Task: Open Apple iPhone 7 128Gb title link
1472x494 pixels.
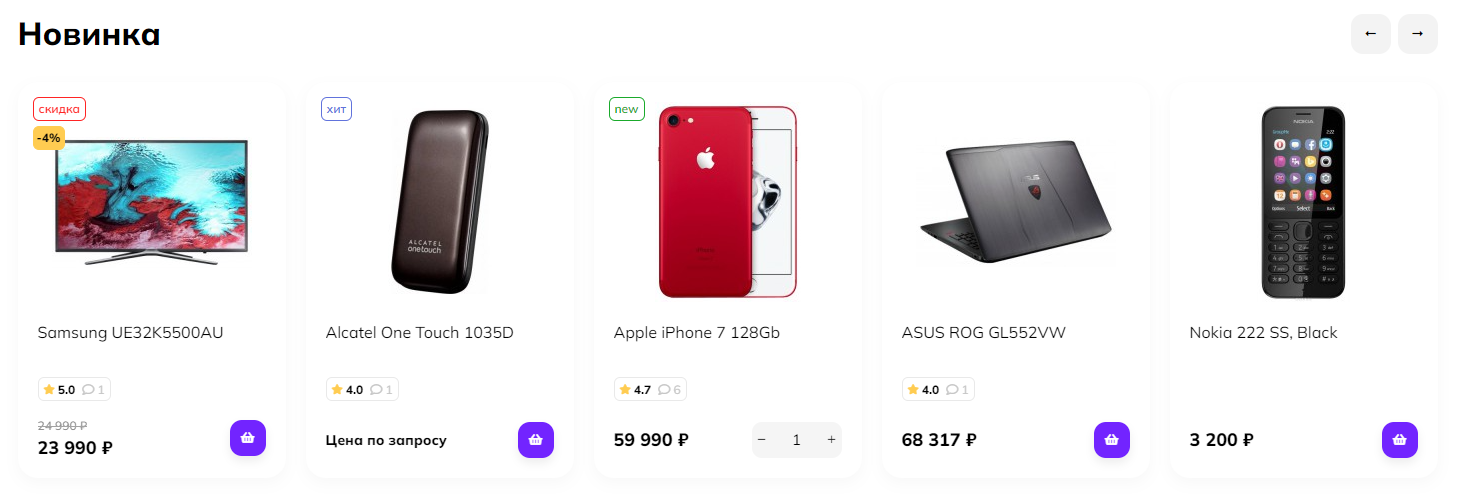Action: [696, 333]
